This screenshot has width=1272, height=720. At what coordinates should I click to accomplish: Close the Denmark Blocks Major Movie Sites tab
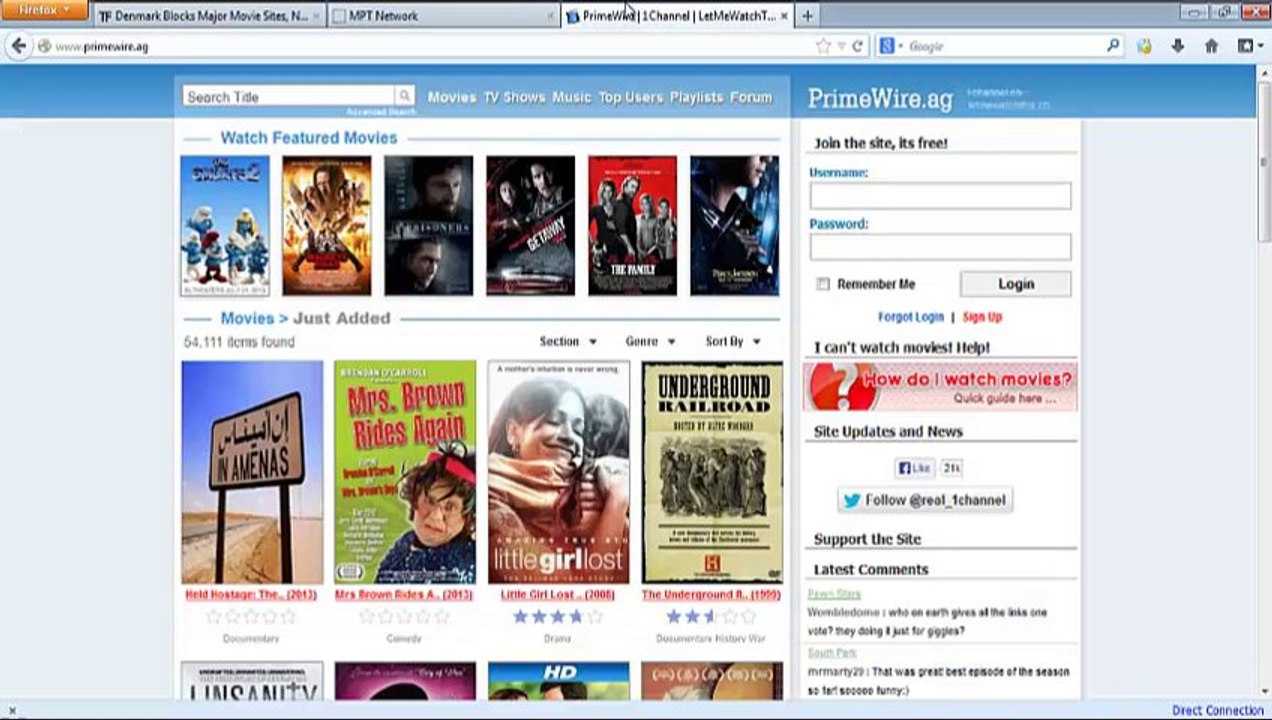tap(318, 16)
